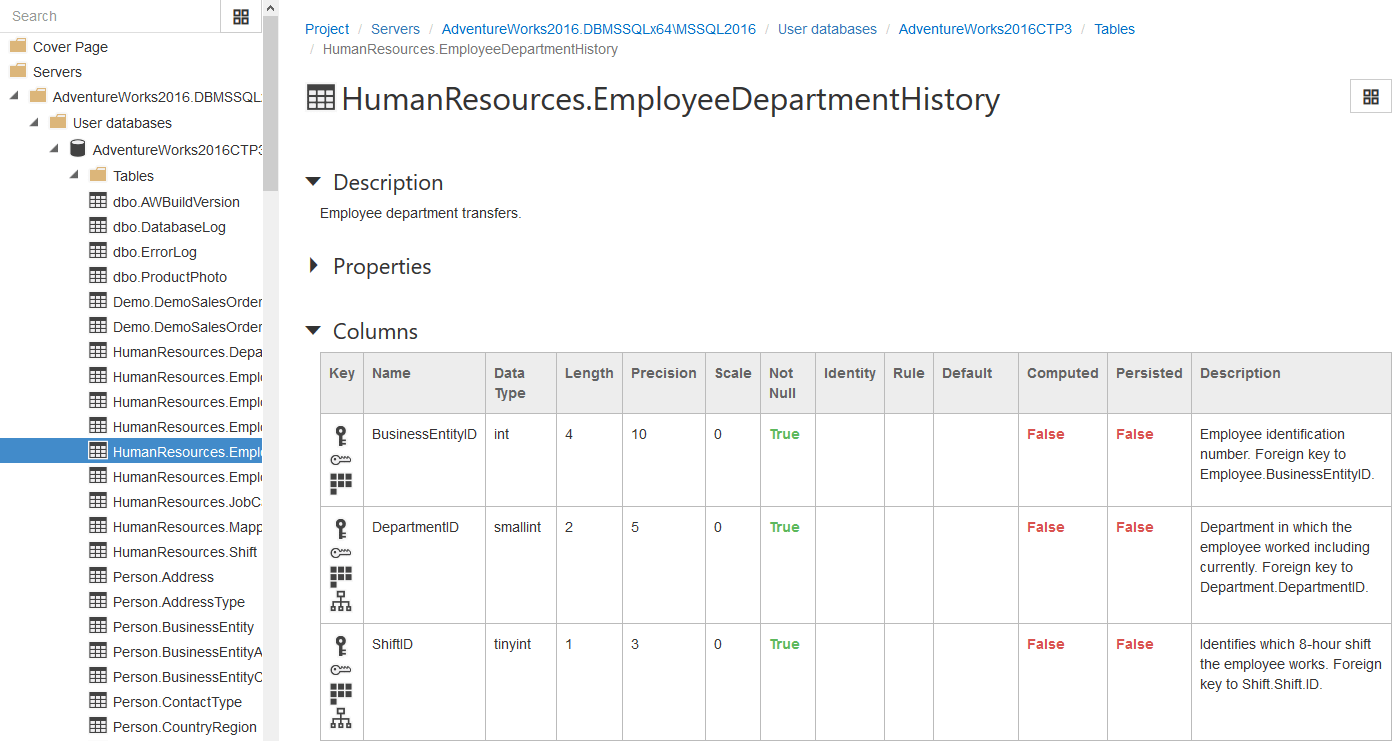The width and height of the screenshot is (1400, 741).
Task: Click the foreign key icon in the BusinessEntityID row
Action: point(341,460)
